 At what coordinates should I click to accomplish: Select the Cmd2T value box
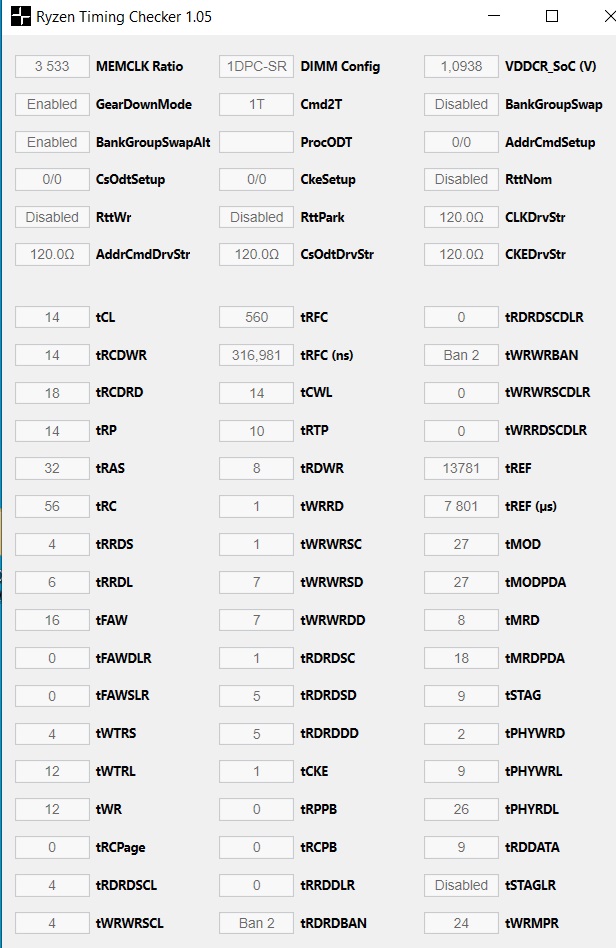point(256,104)
